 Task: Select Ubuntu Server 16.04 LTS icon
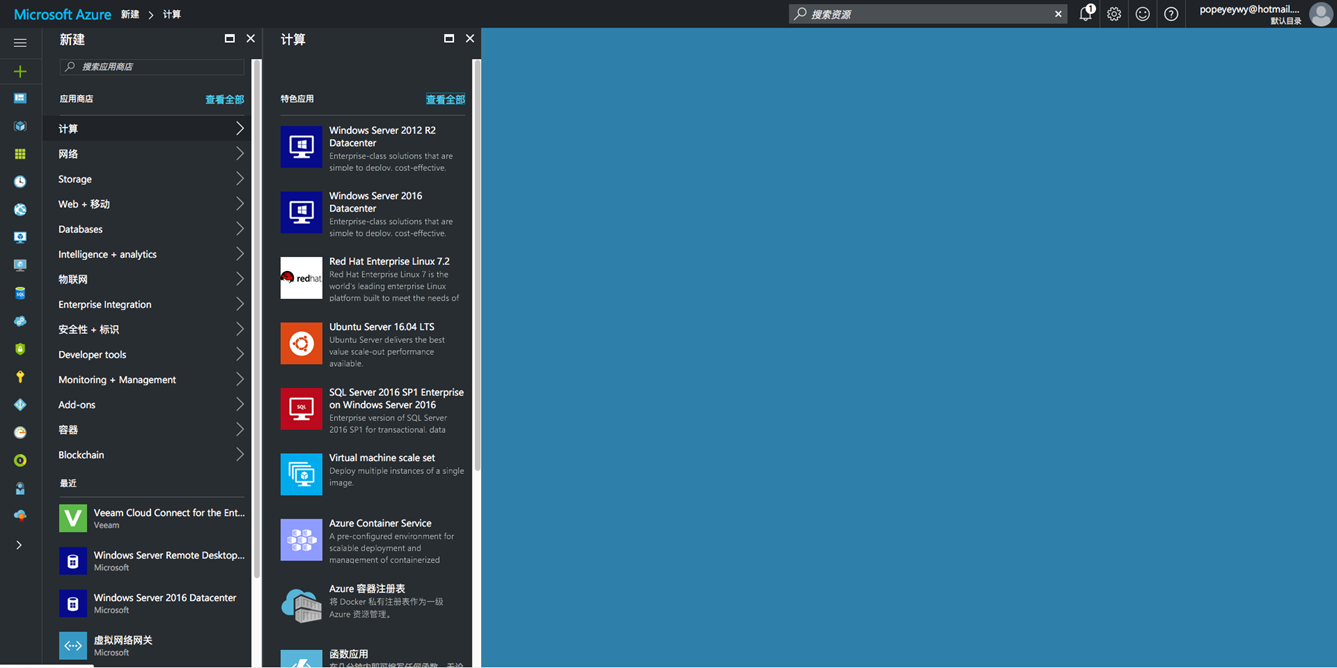point(301,343)
